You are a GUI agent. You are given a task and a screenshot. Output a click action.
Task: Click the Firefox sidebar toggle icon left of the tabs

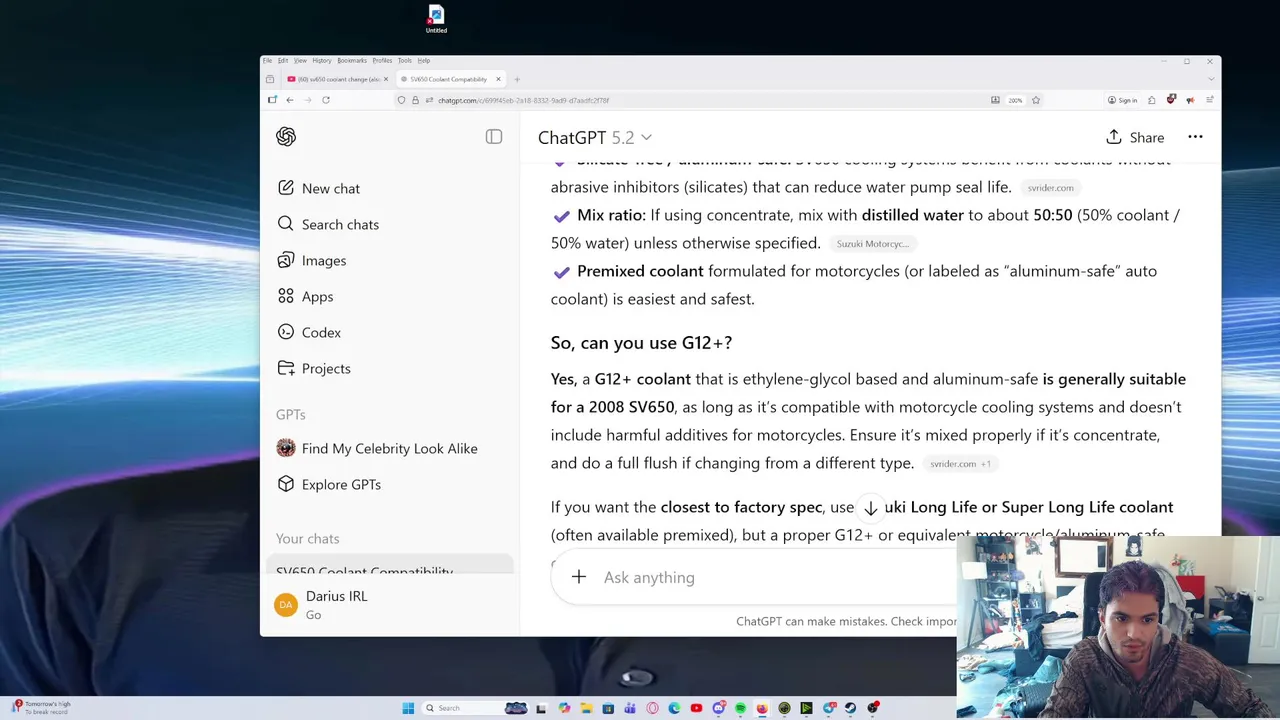[x=270, y=79]
